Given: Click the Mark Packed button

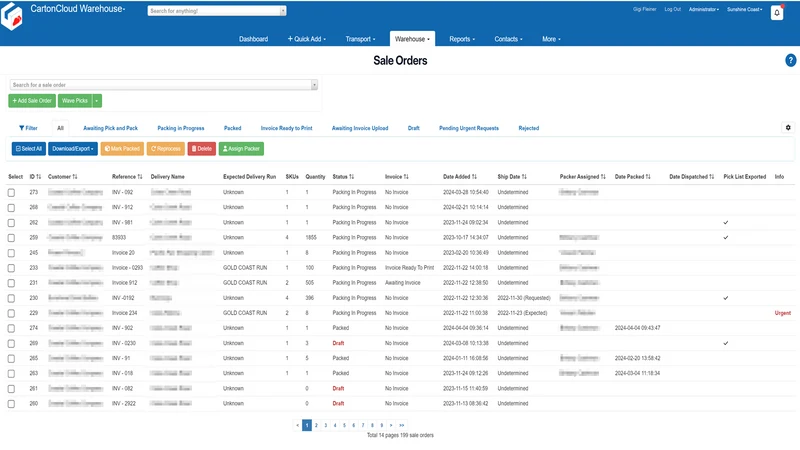Looking at the screenshot, I should (122, 148).
